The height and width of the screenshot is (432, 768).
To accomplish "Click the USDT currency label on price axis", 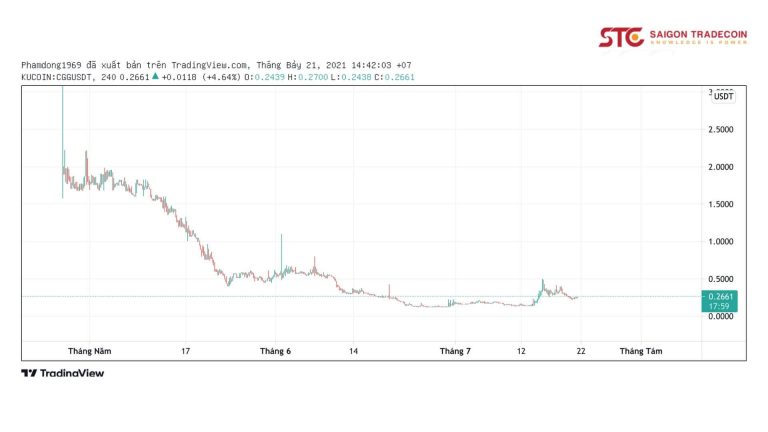I will [x=723, y=97].
